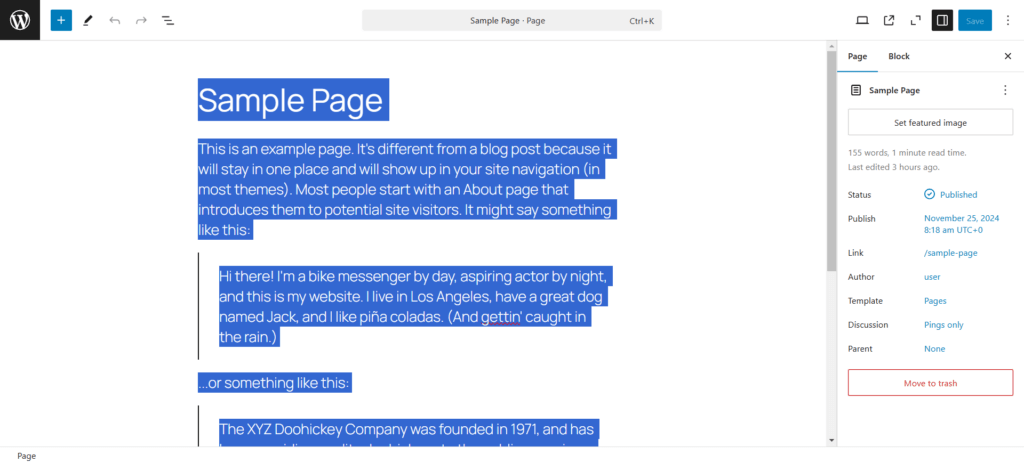Click the page document icon beside Sample Page

pos(856,90)
